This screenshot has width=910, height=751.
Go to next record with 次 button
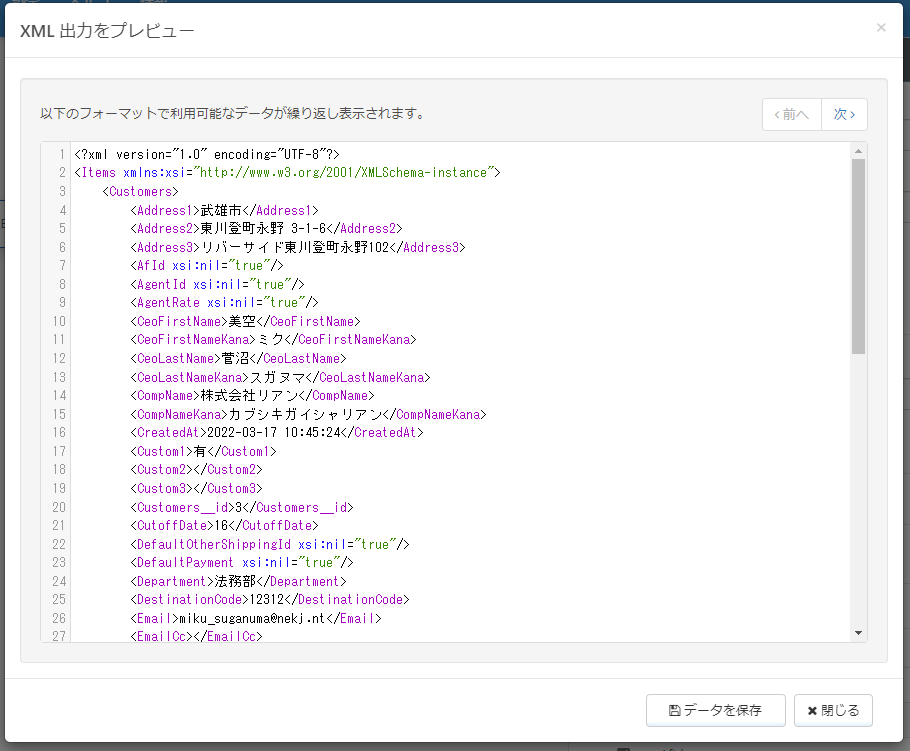(844, 114)
